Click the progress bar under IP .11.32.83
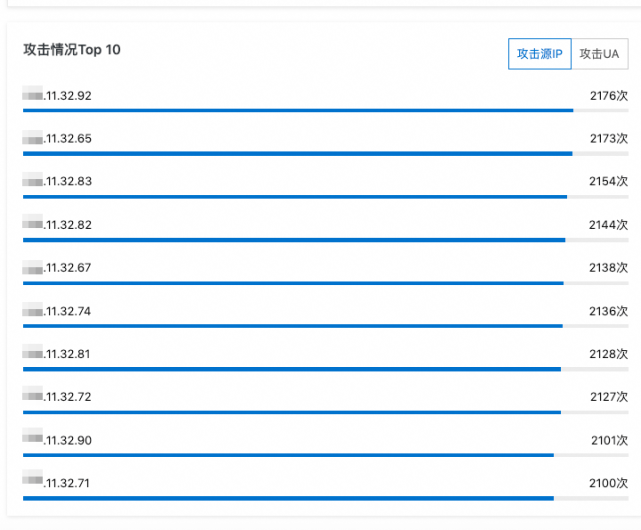This screenshot has width=641, height=530. pos(300,197)
